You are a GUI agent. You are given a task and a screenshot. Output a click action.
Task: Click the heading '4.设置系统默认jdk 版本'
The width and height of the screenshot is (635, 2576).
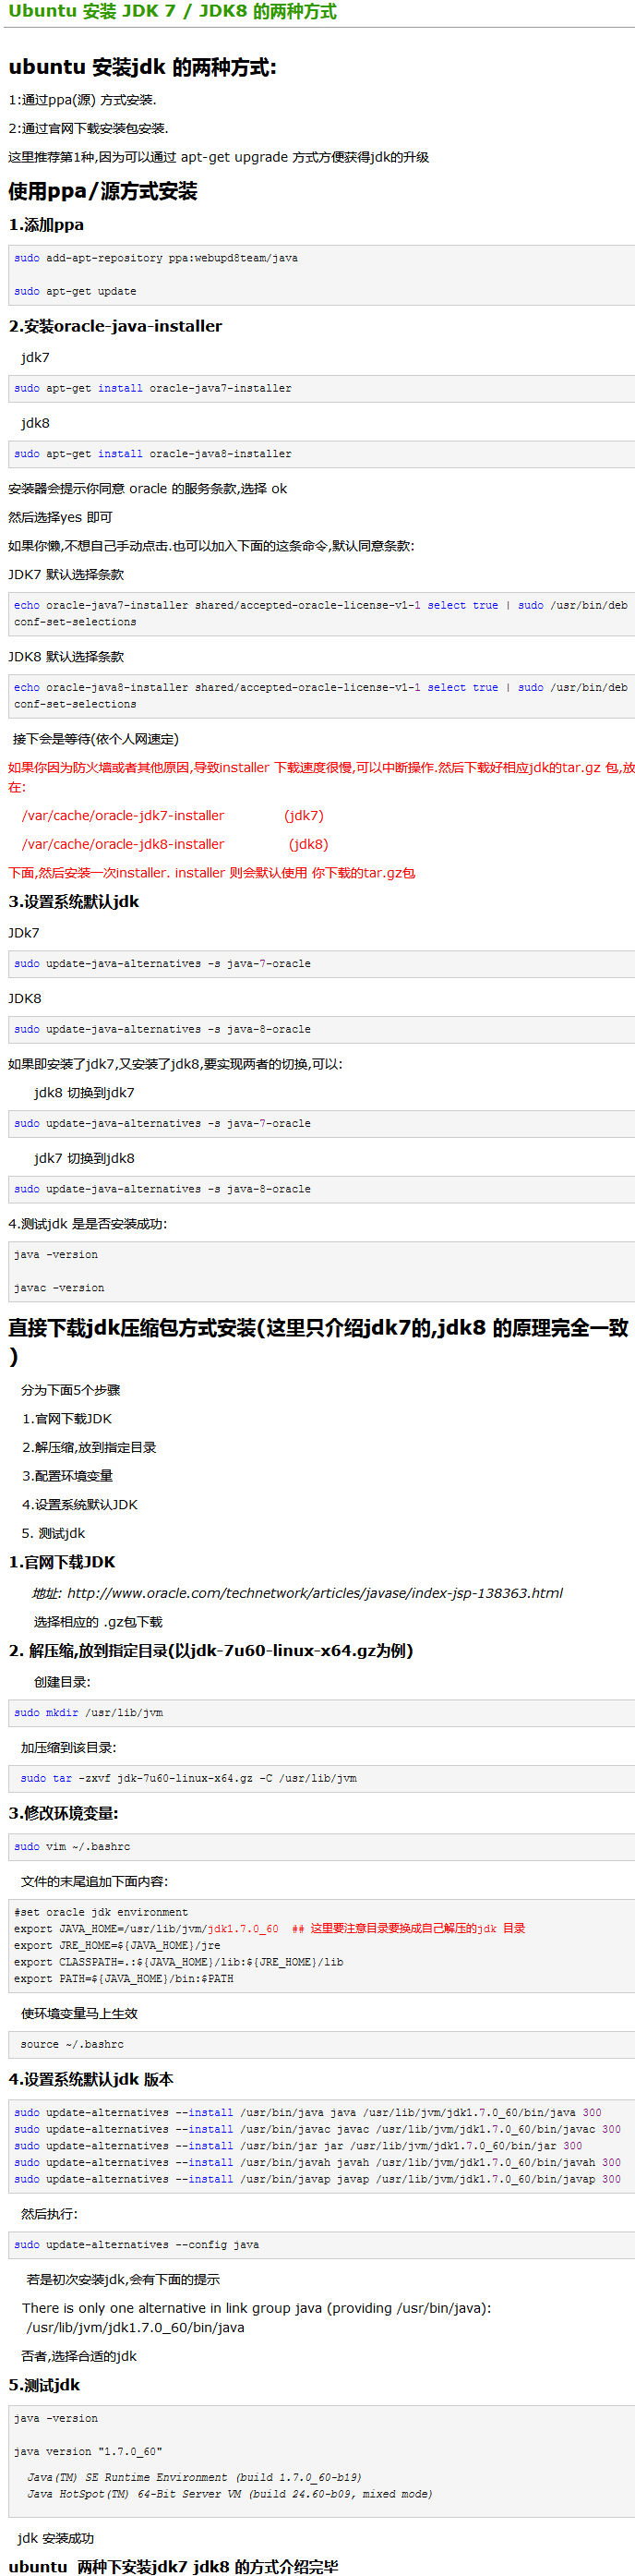pos(91,2079)
